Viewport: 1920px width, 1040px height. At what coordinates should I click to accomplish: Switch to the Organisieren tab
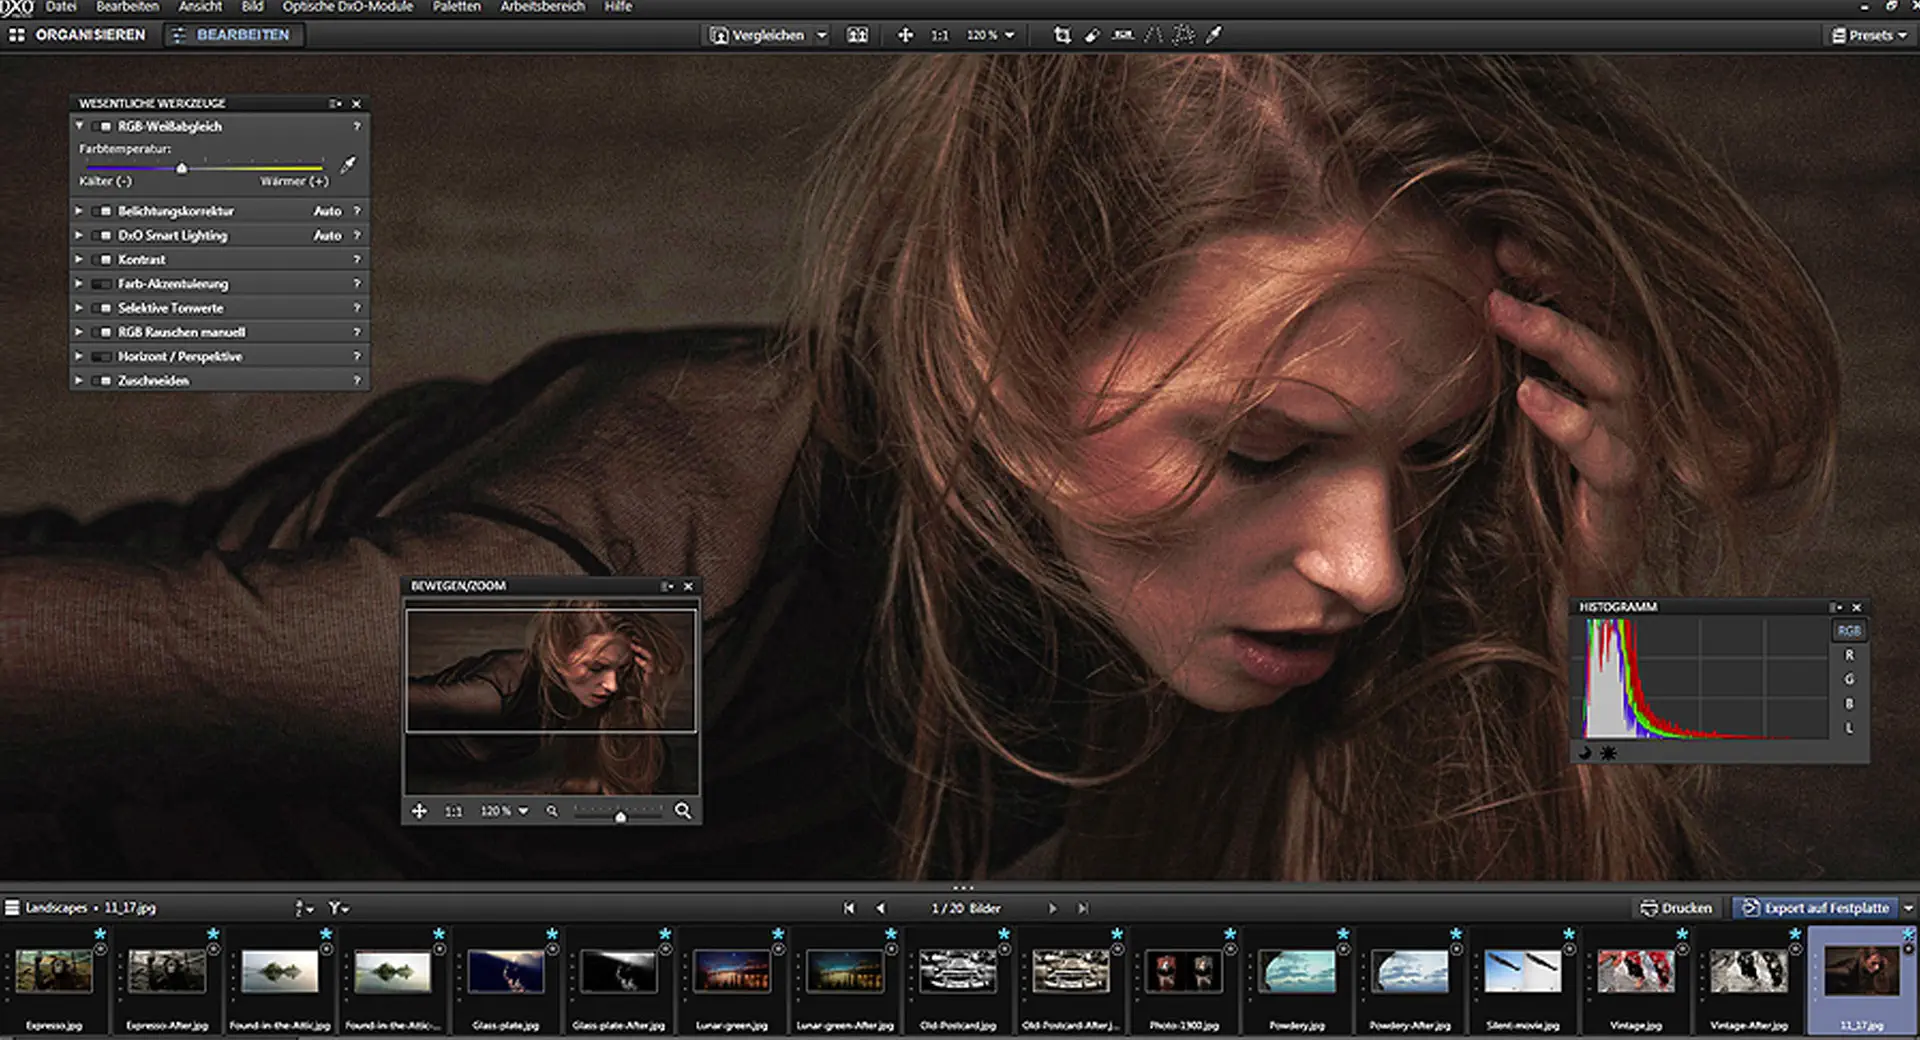[x=80, y=34]
